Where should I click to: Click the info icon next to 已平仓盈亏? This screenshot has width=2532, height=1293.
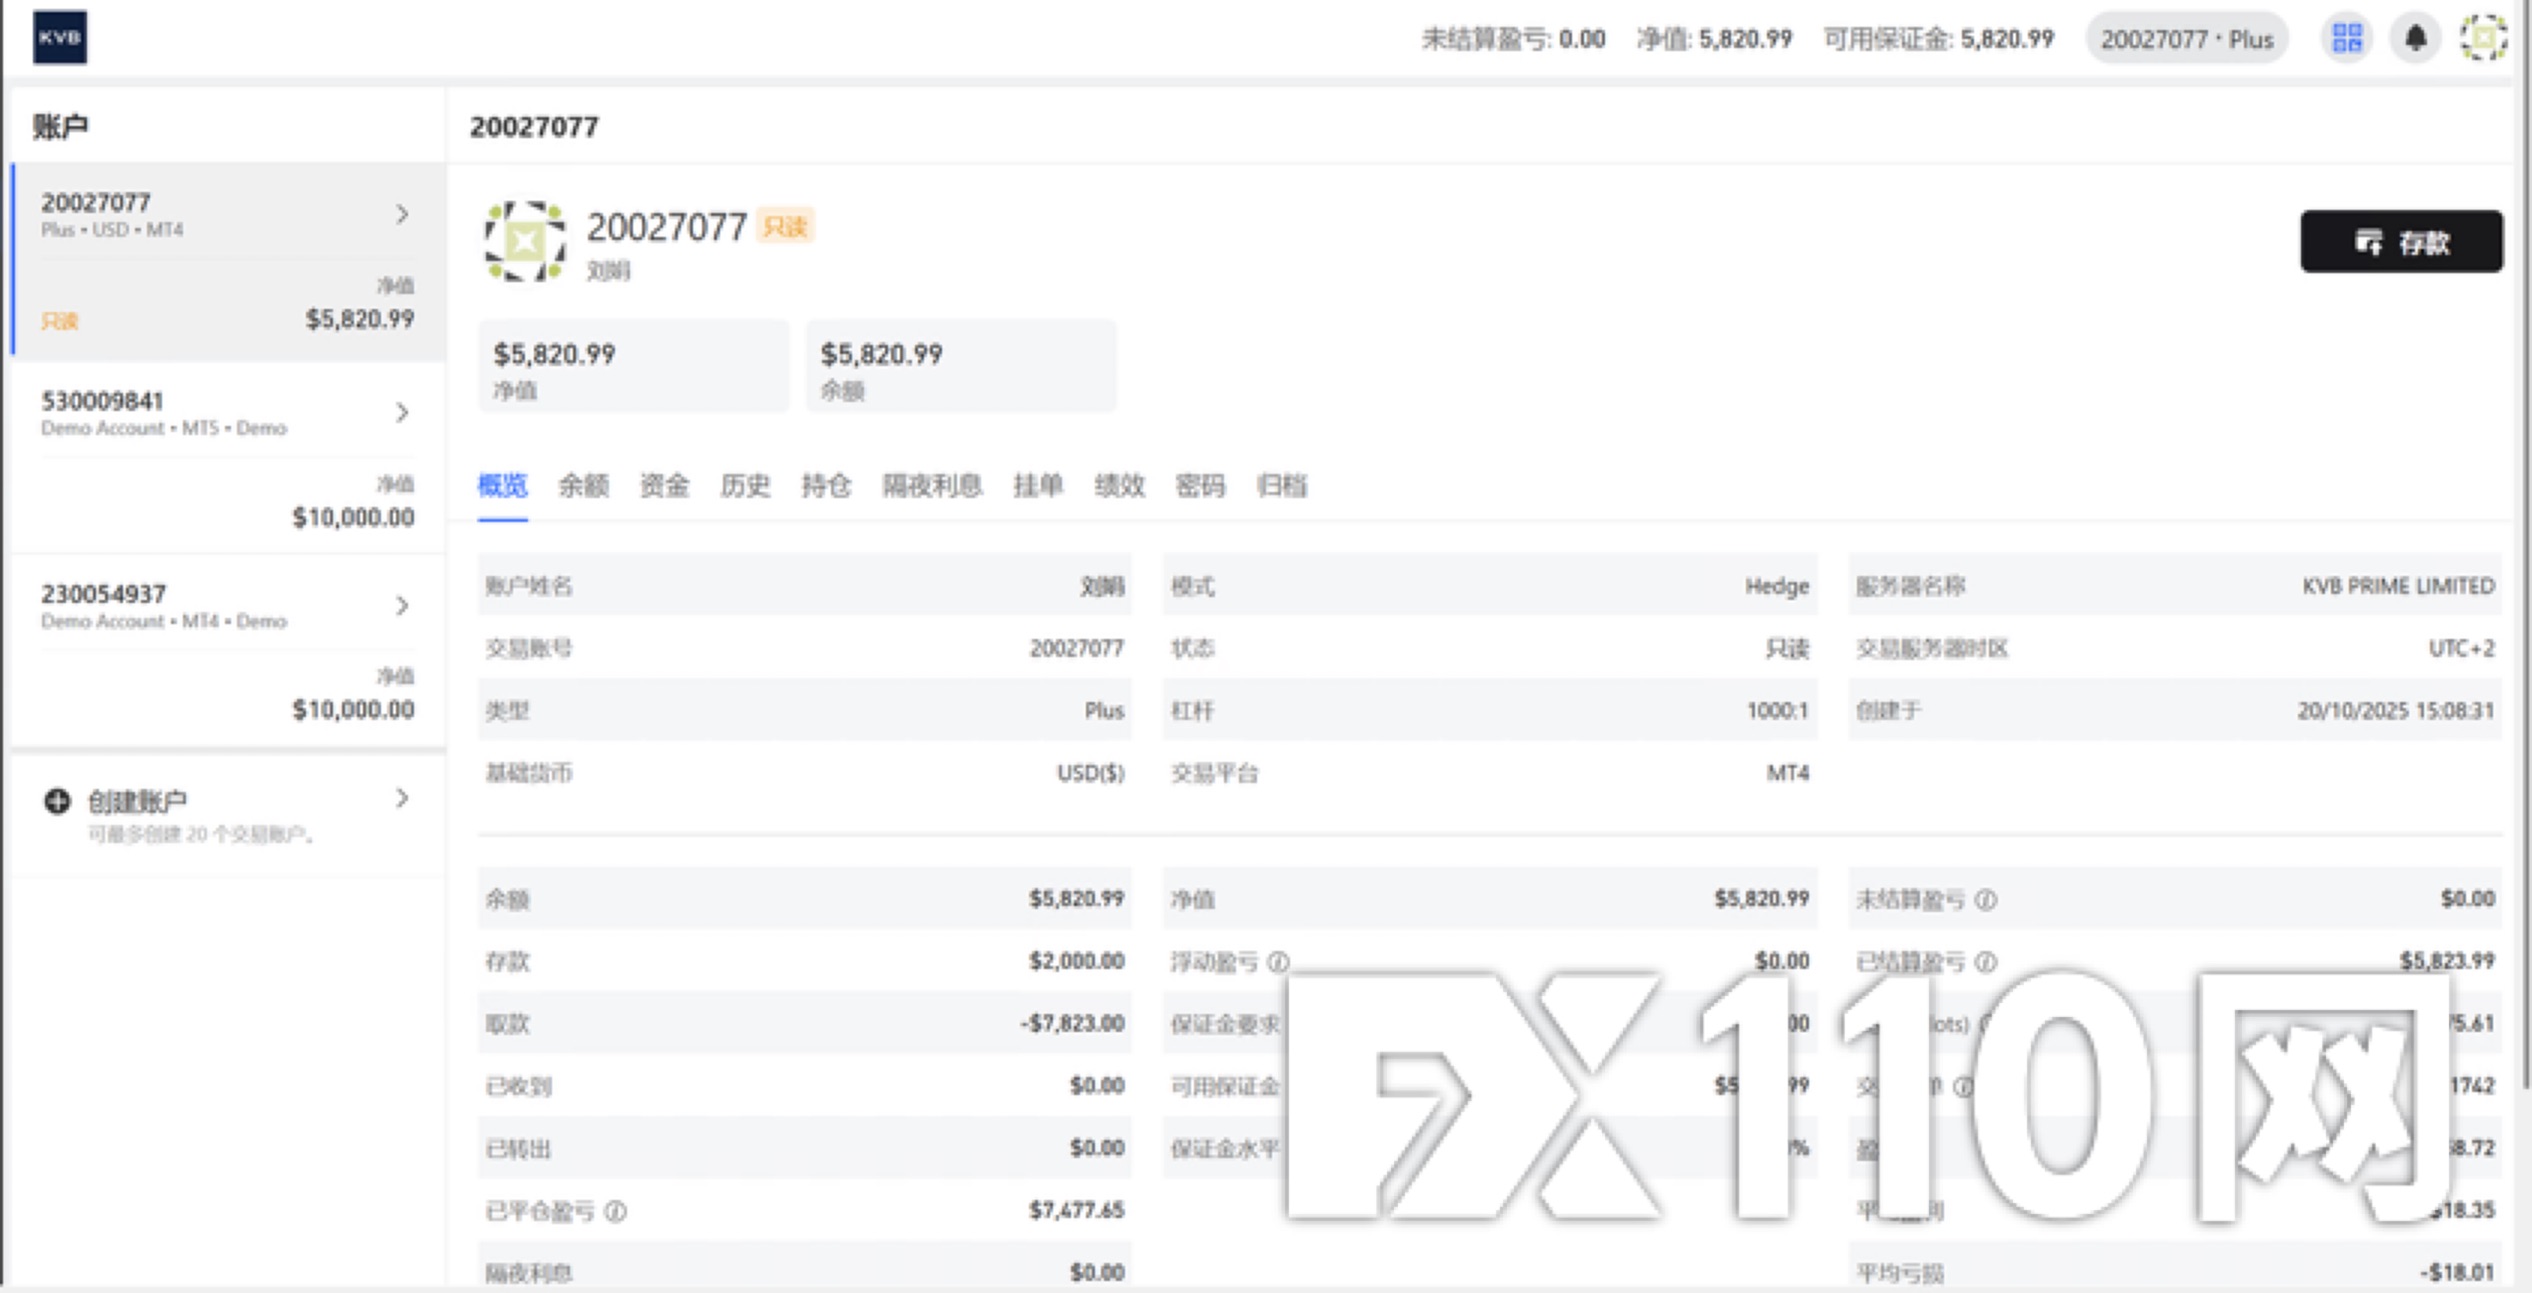[616, 1211]
